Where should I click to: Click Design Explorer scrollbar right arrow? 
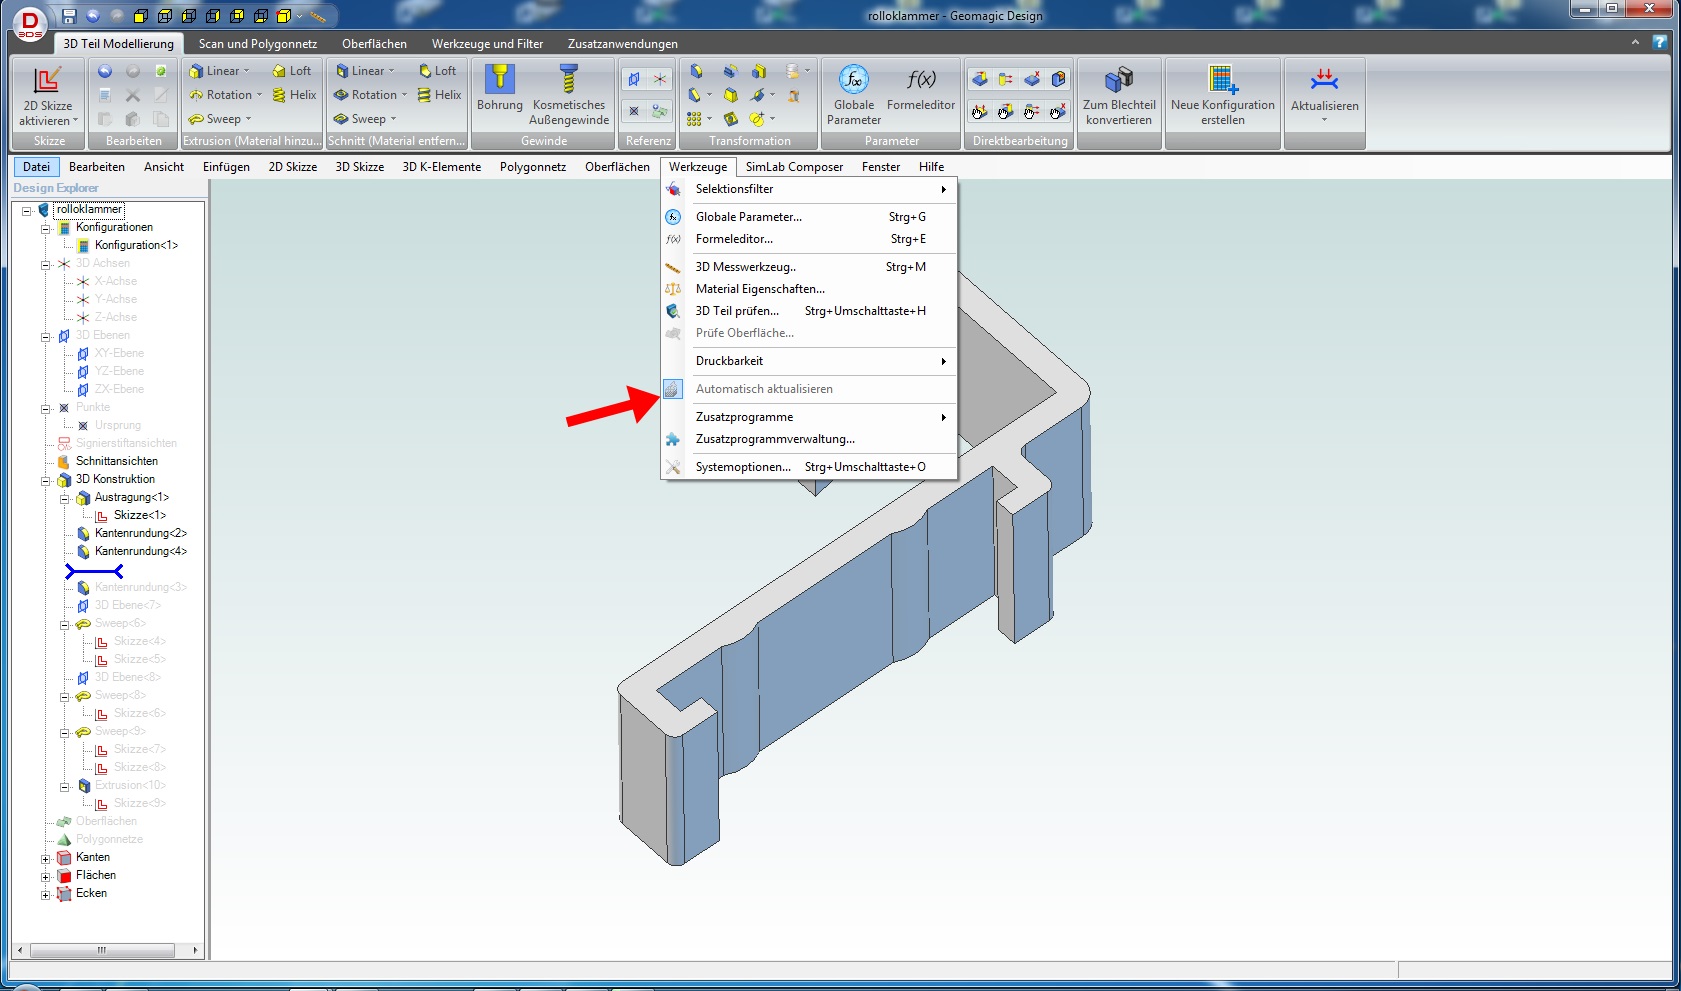pyautogui.click(x=195, y=950)
